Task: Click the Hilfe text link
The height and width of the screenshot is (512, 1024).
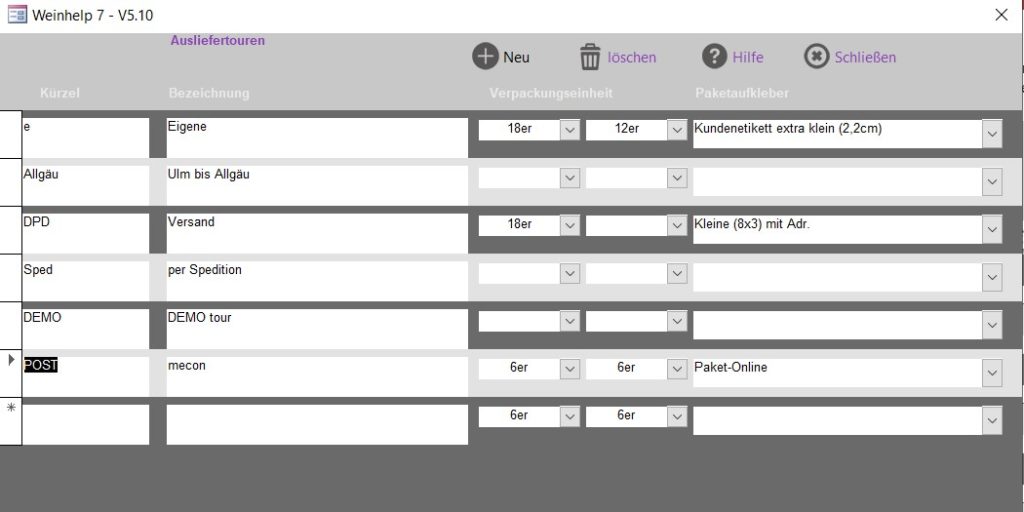Action: (747, 58)
